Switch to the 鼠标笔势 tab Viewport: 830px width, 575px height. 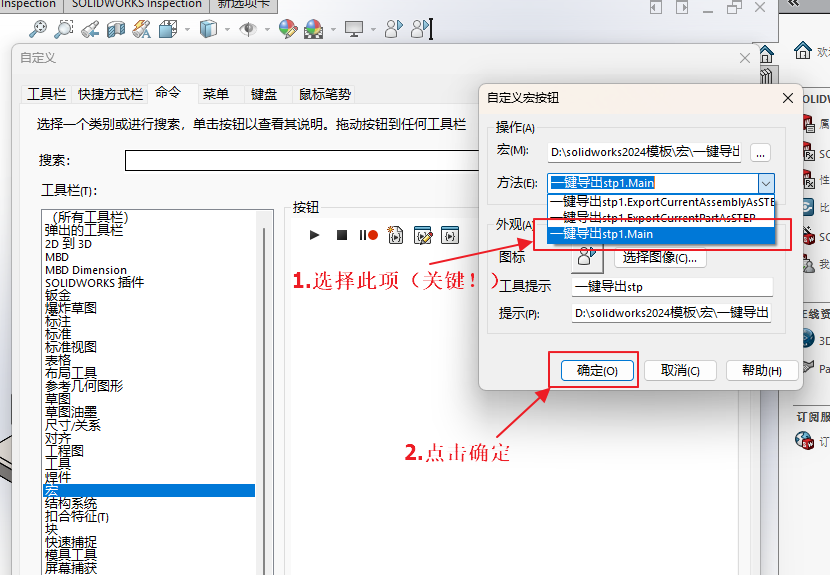(x=325, y=94)
